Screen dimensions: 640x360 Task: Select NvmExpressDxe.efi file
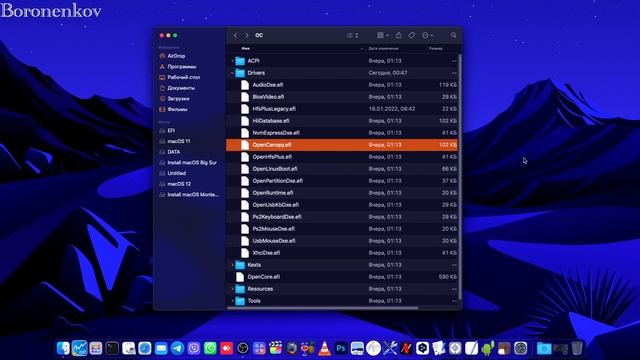pos(342,133)
